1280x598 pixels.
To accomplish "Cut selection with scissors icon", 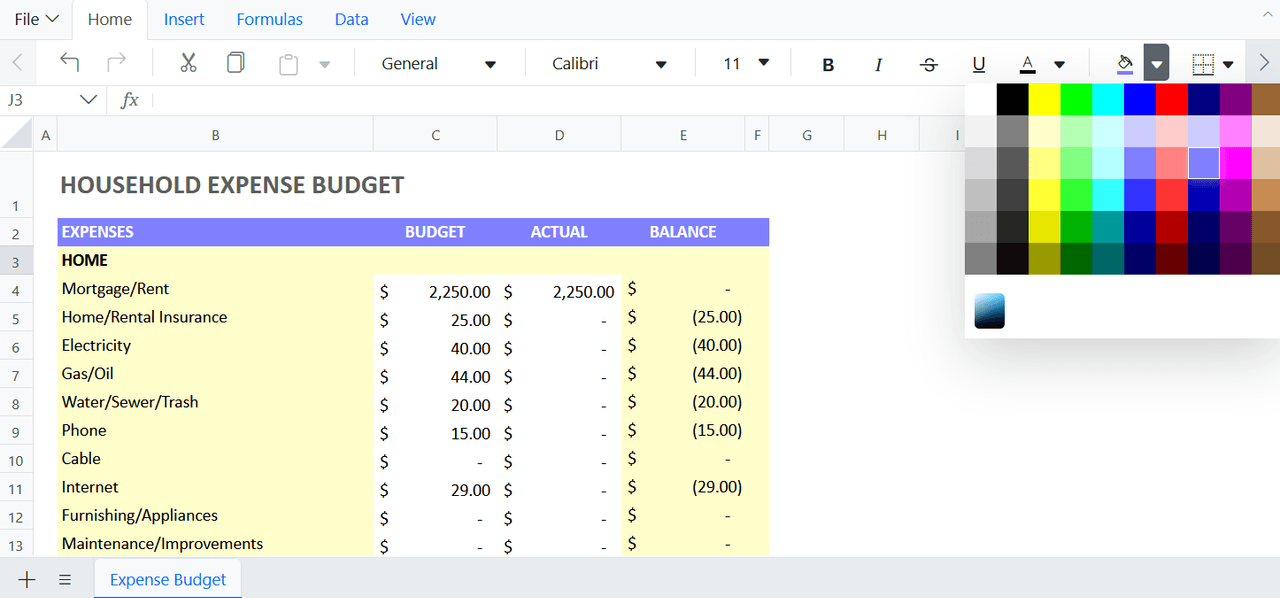I will tap(188, 63).
